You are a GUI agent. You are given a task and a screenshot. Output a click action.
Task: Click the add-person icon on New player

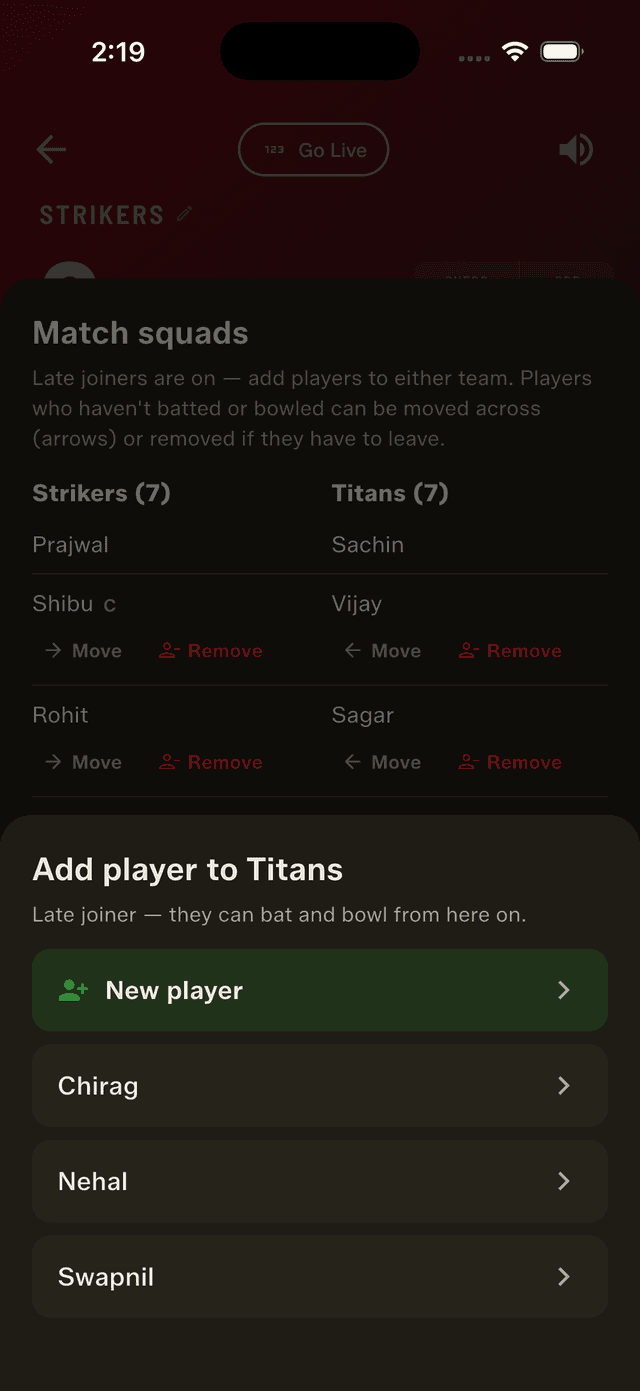point(74,990)
